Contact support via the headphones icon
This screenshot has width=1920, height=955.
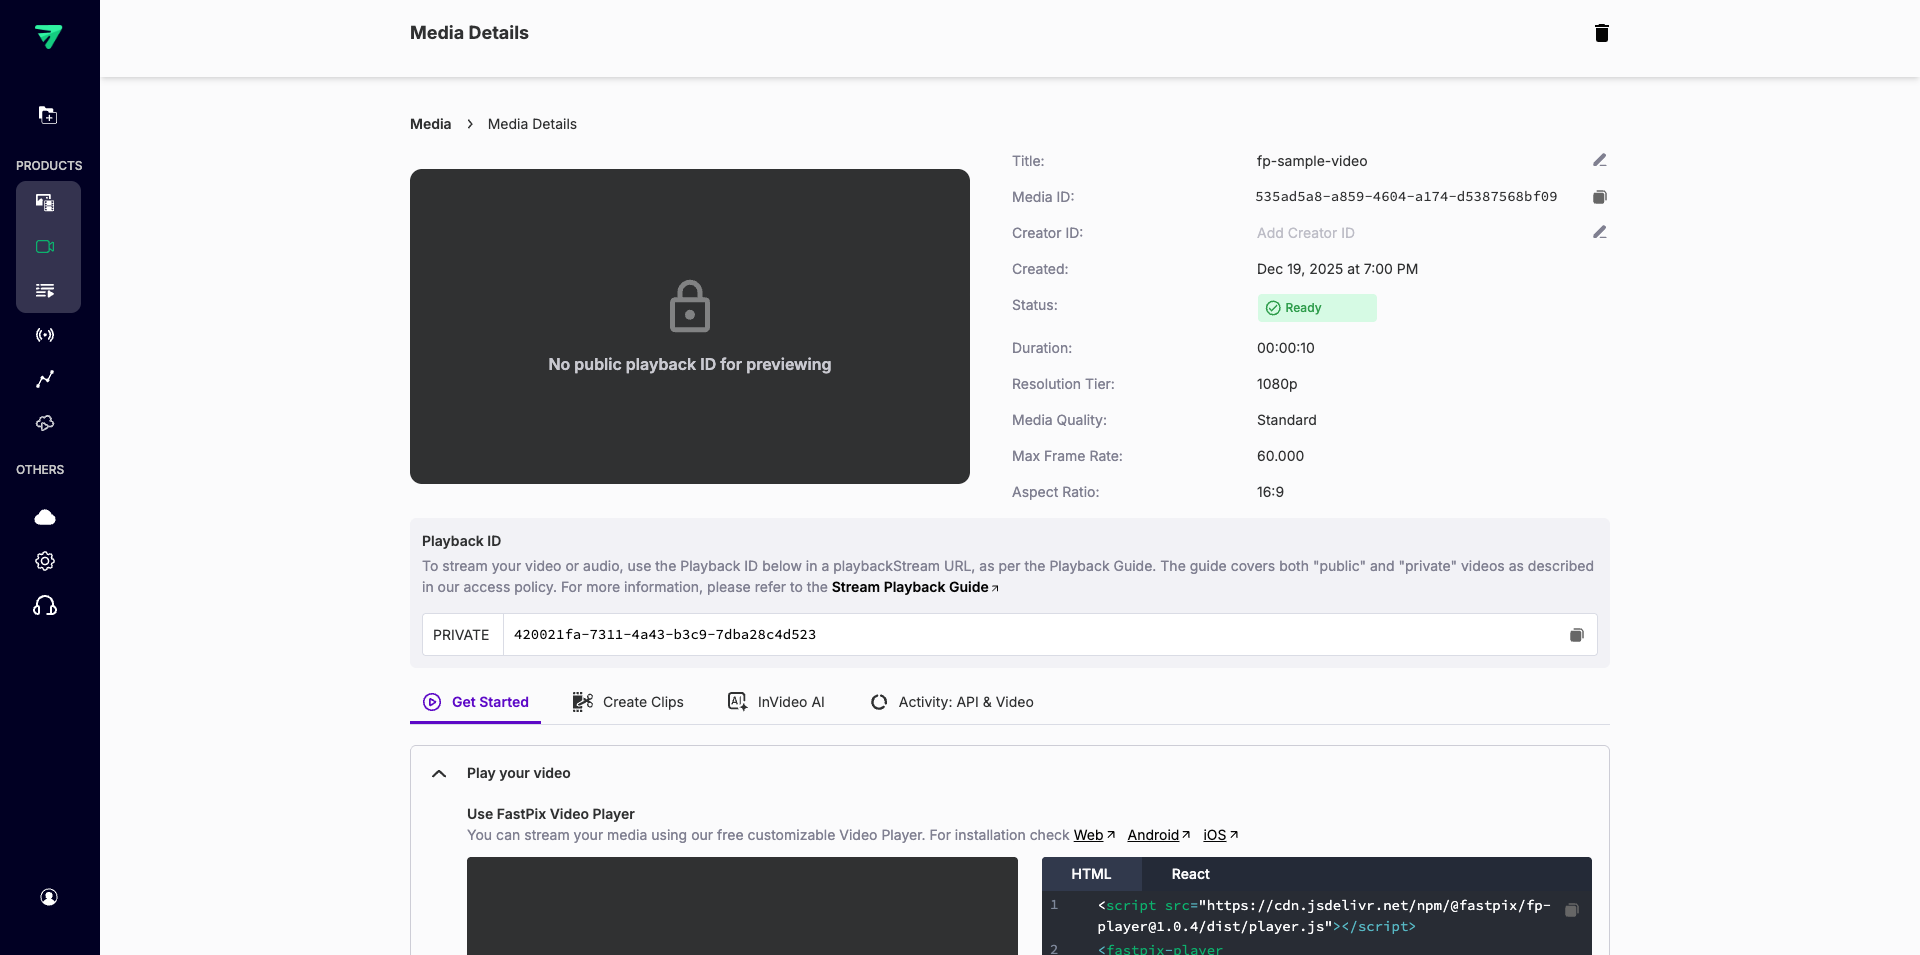[45, 605]
